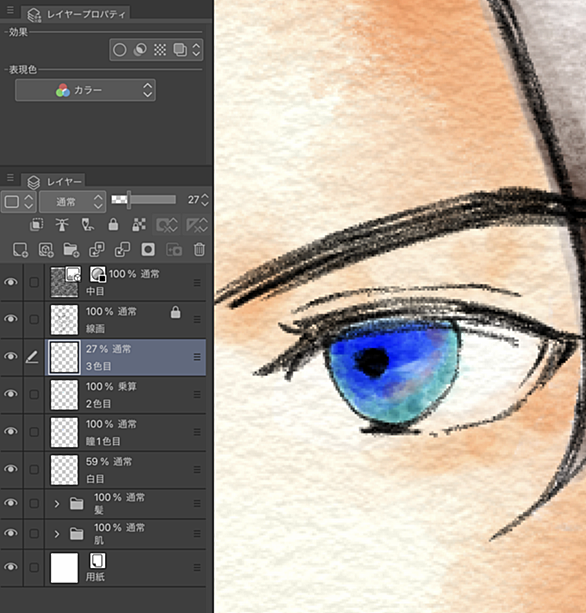Viewport: 586px width, 613px height.
Task: Check the selection box of 線画 layer
Action: click(34, 319)
